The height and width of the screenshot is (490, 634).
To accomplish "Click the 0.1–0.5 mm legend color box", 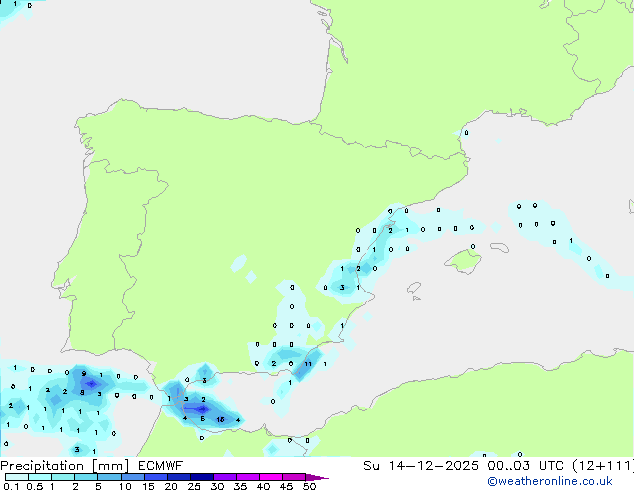I will (x=17, y=477).
